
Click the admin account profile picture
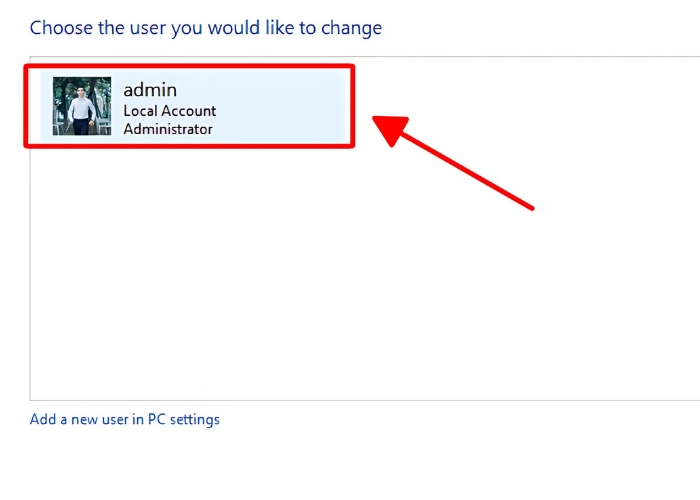point(82,106)
